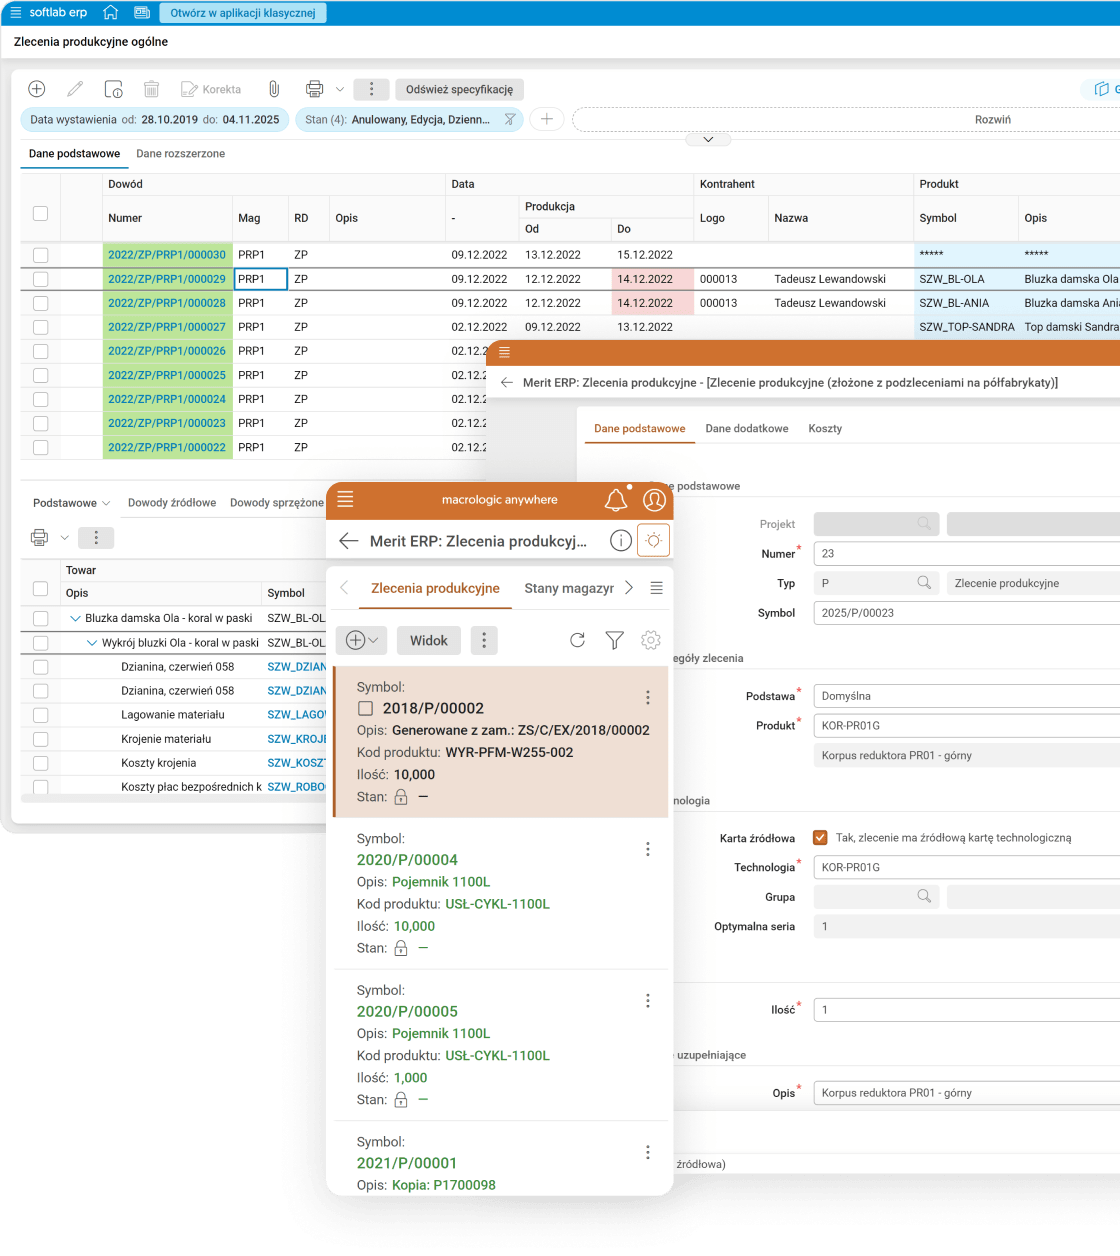Click the Odśwież specyfikację button
This screenshot has height=1256, width=1120.
459,89
